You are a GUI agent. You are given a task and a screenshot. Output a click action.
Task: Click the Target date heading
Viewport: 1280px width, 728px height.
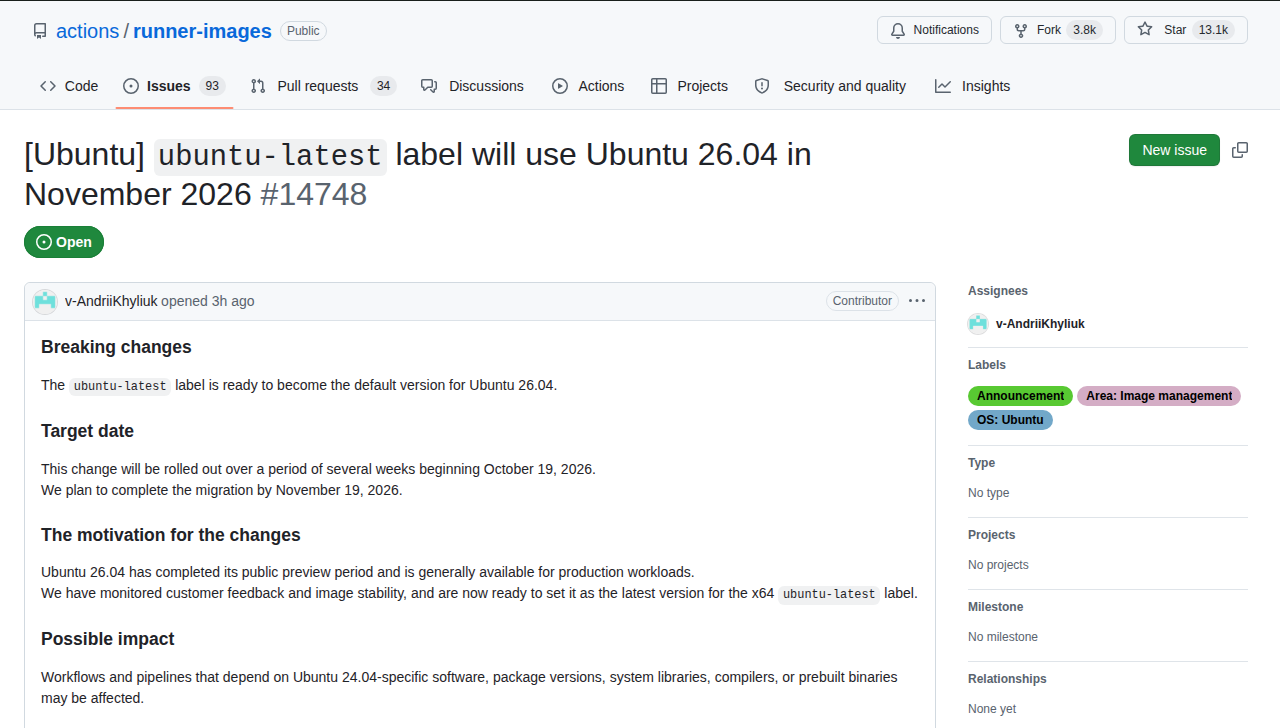[x=87, y=431]
